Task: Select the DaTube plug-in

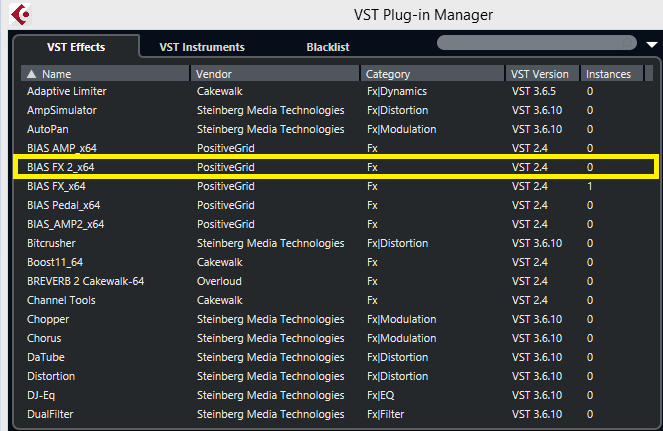Action: (x=336, y=357)
